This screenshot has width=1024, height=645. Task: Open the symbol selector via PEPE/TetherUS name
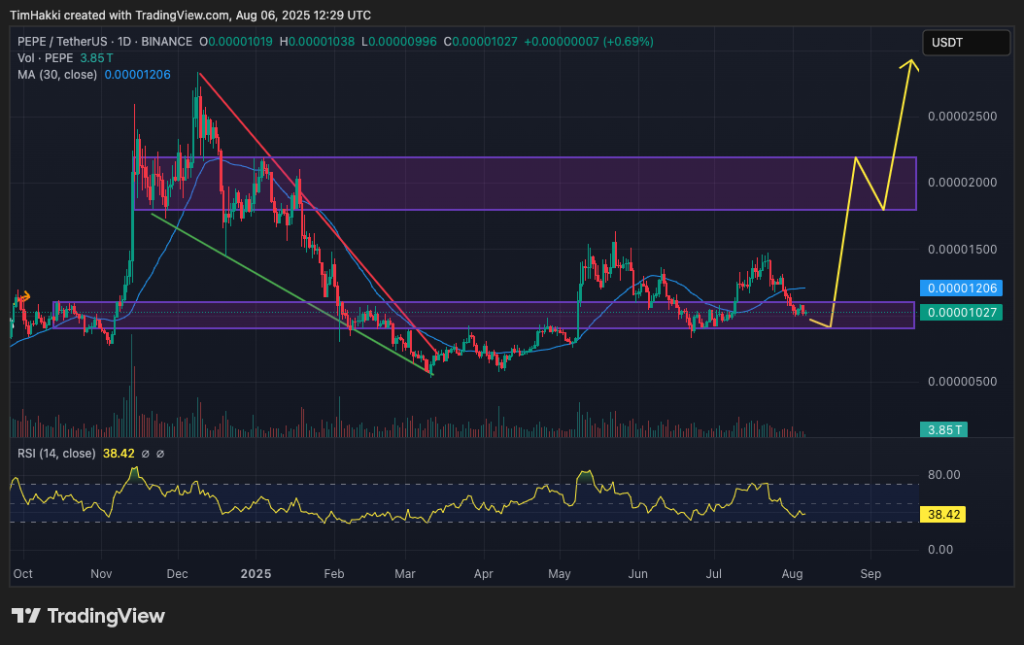(x=60, y=41)
